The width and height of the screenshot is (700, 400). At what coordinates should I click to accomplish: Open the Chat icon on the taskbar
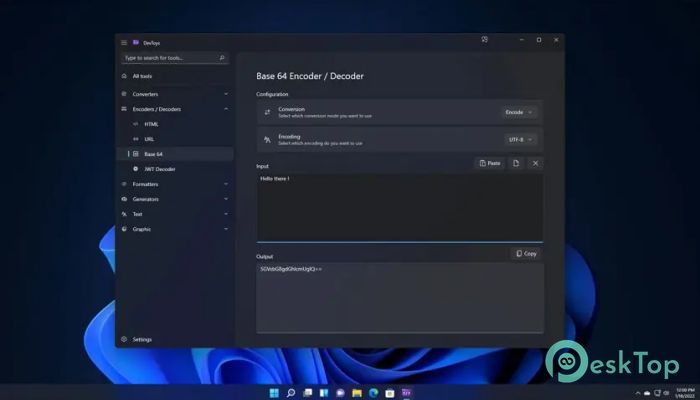pos(341,393)
